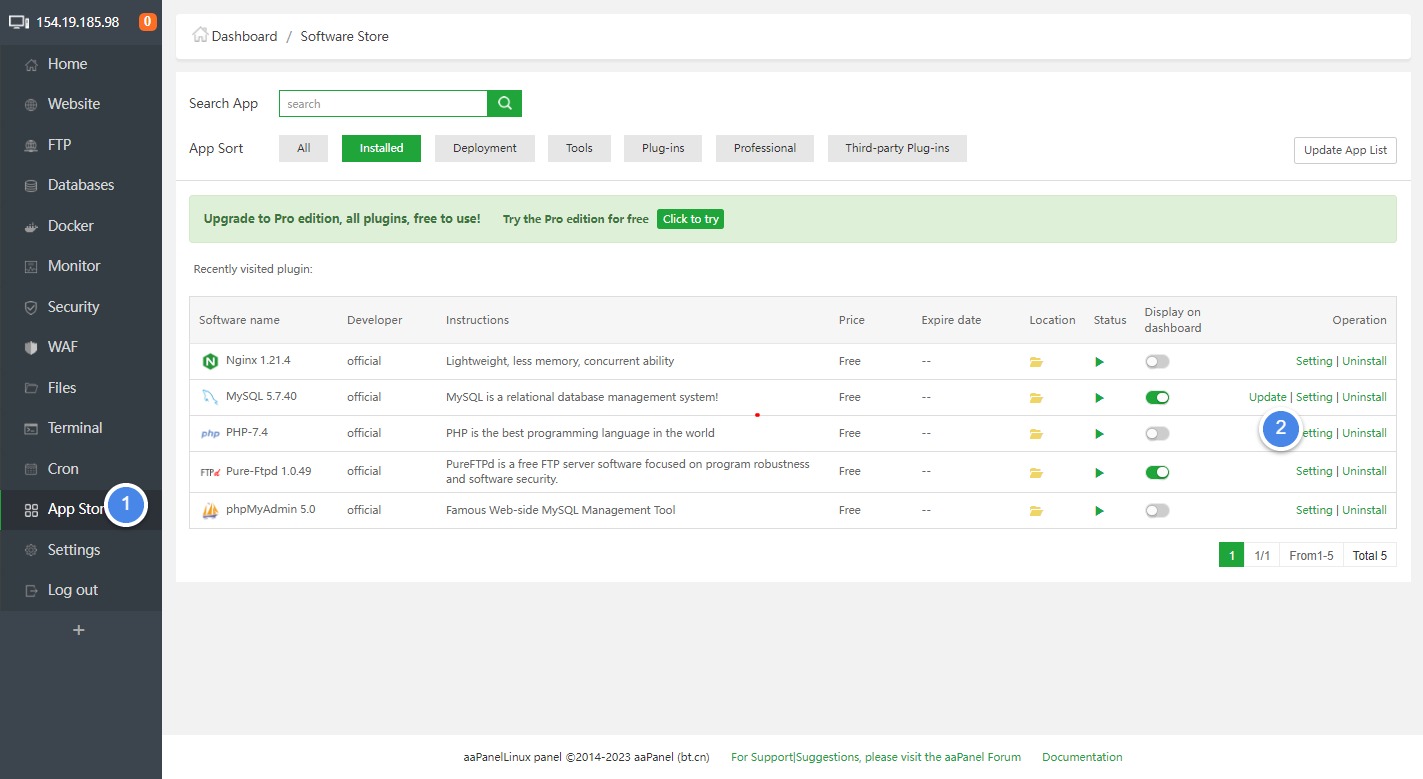Click the Update App List button
This screenshot has width=1423, height=779.
coord(1345,150)
